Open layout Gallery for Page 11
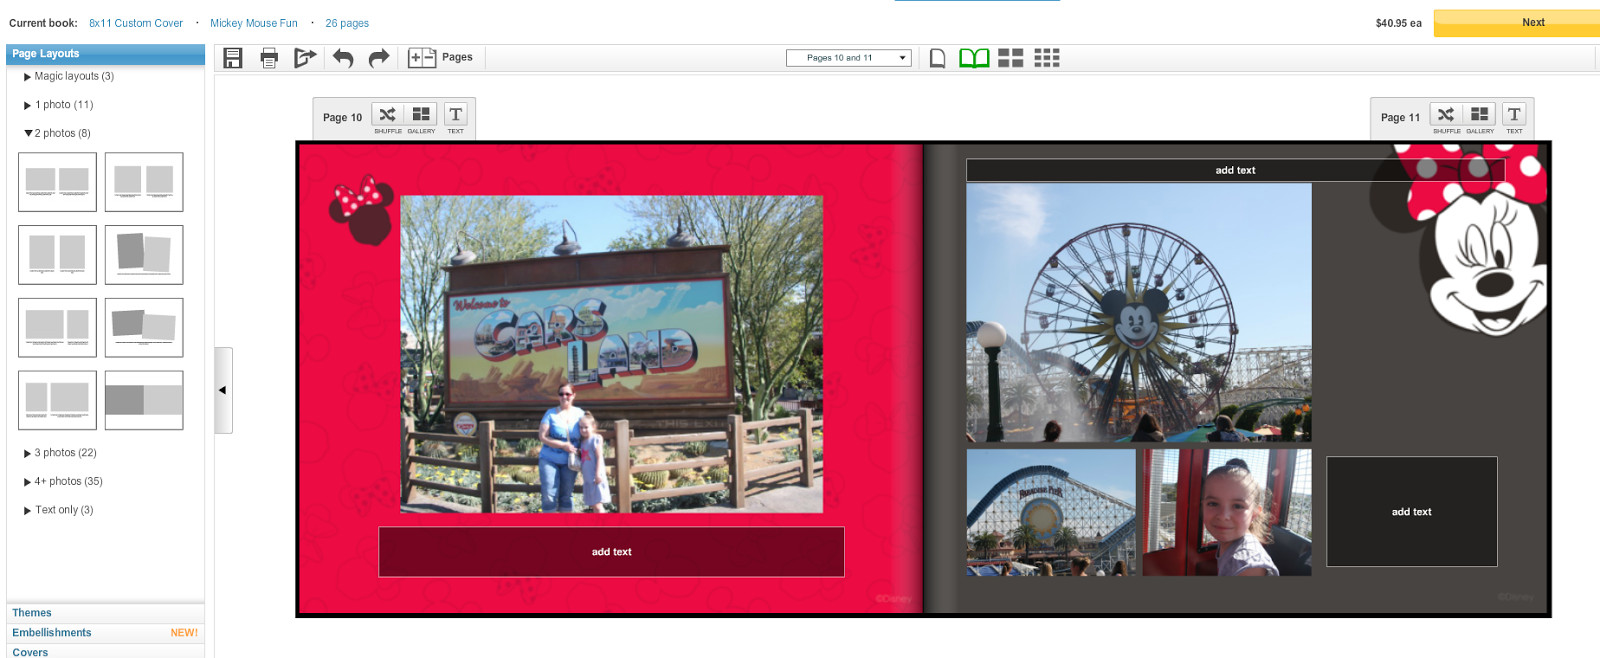The image size is (1600, 658). (1480, 117)
